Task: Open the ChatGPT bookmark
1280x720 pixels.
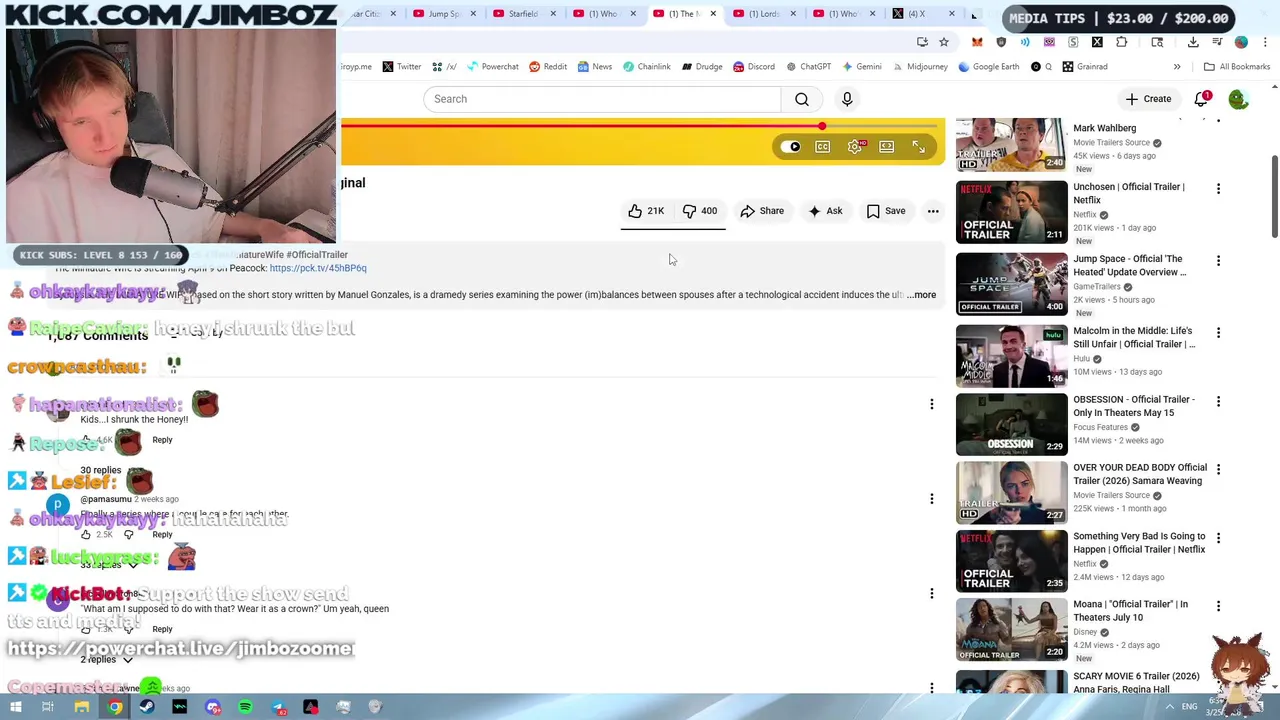Action: tap(808, 67)
